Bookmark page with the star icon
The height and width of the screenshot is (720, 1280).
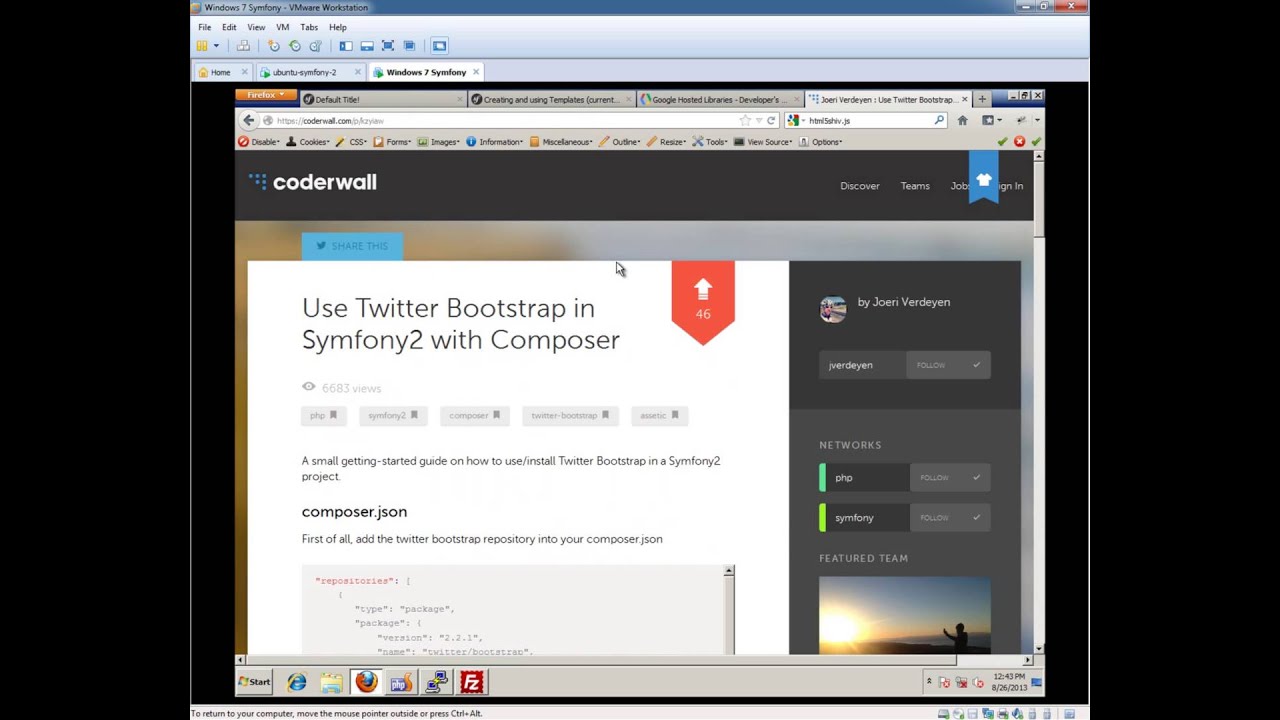coord(745,121)
